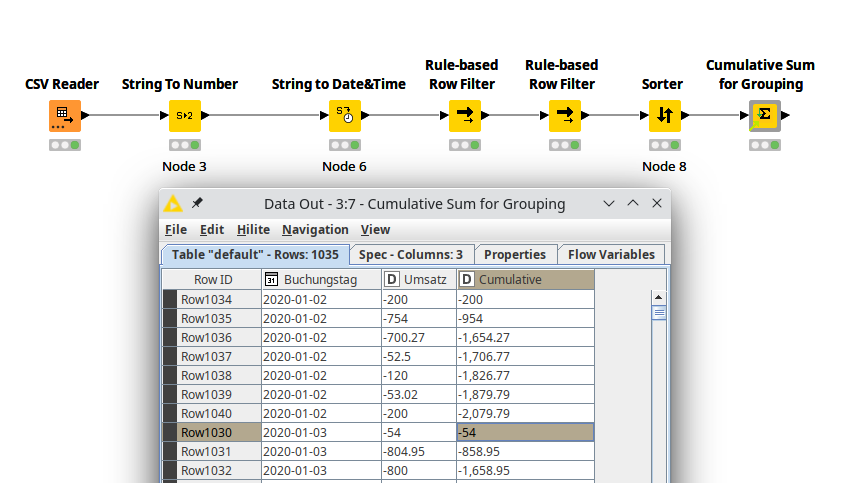This screenshot has width=853, height=483.
Task: Switch to Spec - Columns: 3 tab
Action: pyautogui.click(x=411, y=254)
